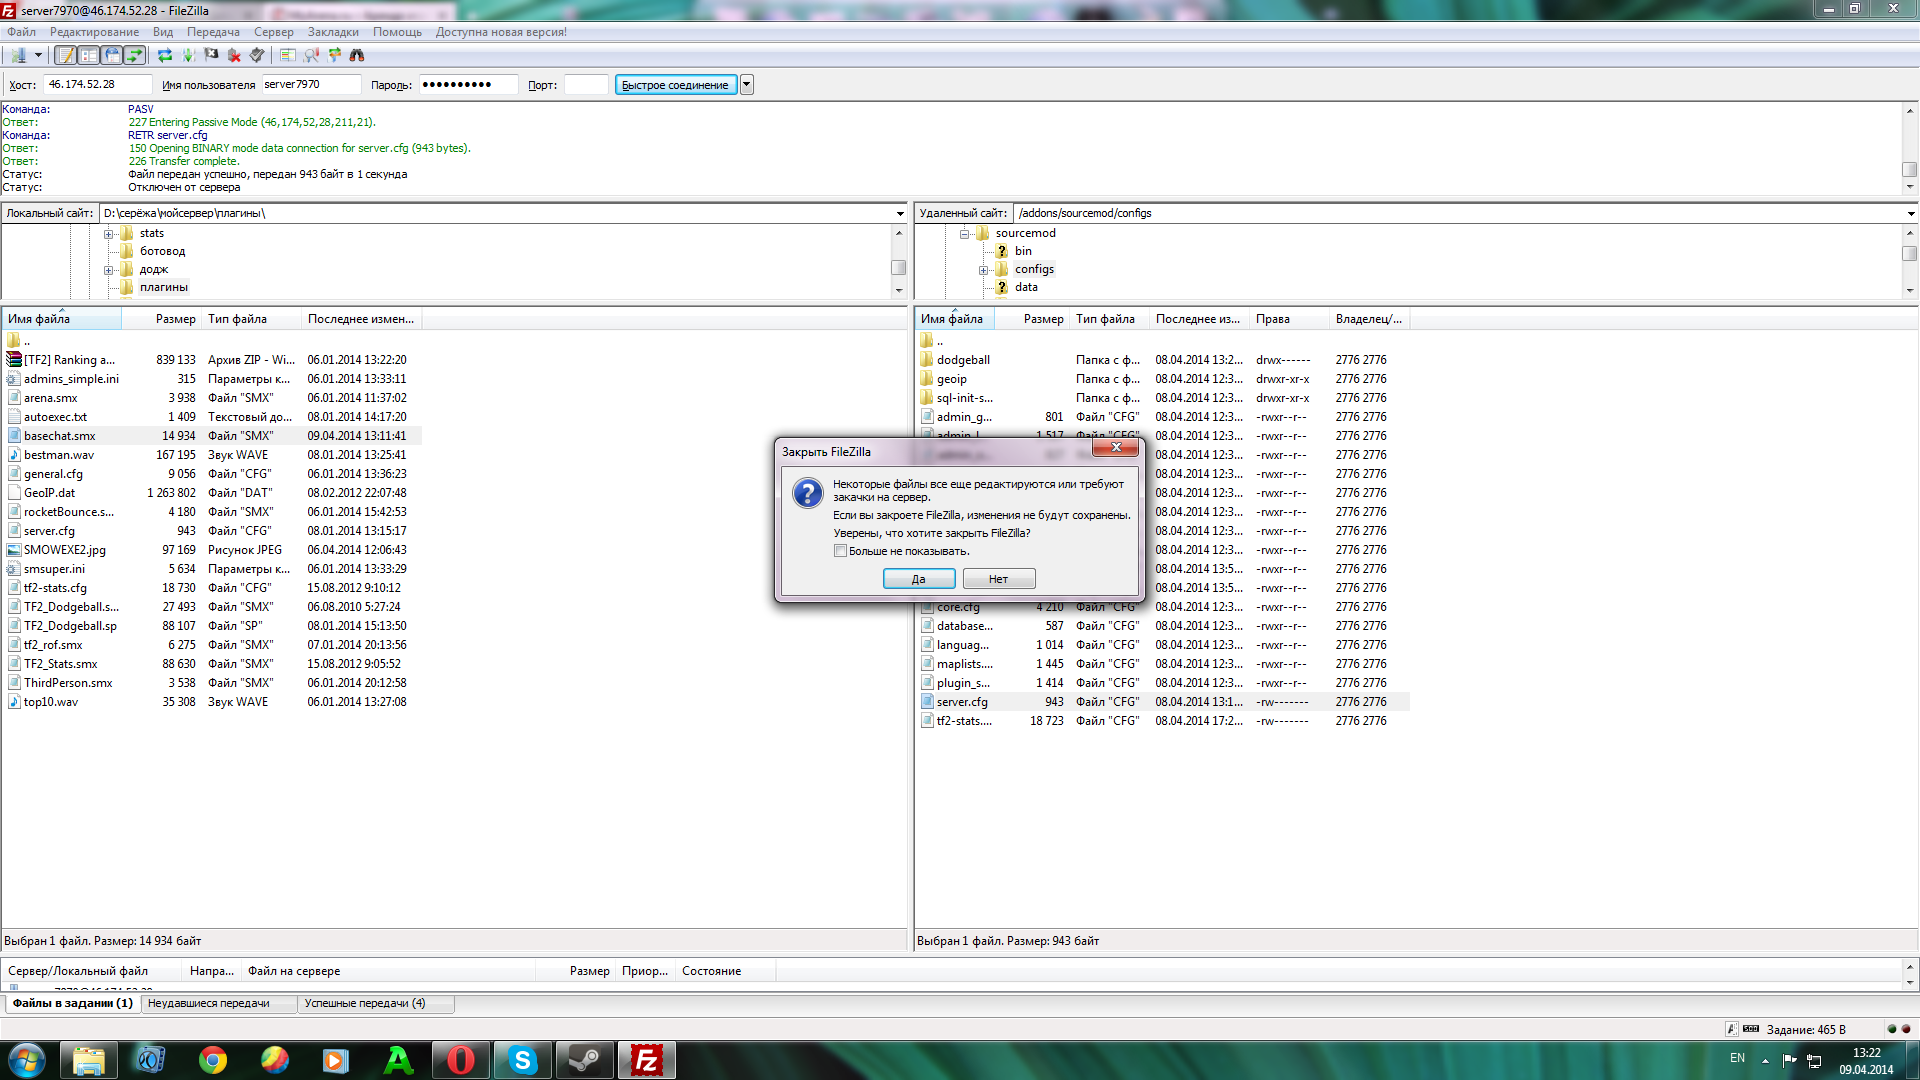Show hidden system tray icons arrow
Image resolution: width=1920 pixels, height=1080 pixels.
pos(1765,1060)
